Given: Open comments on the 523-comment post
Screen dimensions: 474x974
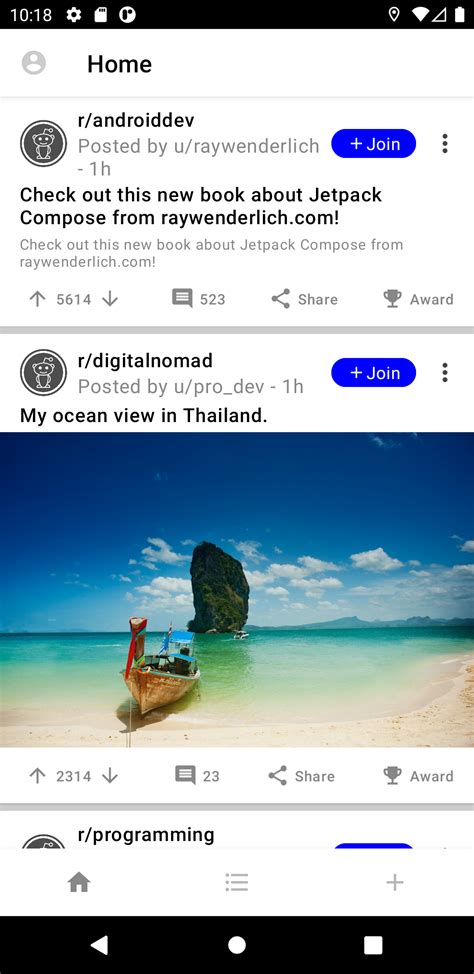Looking at the screenshot, I should pyautogui.click(x=198, y=299).
